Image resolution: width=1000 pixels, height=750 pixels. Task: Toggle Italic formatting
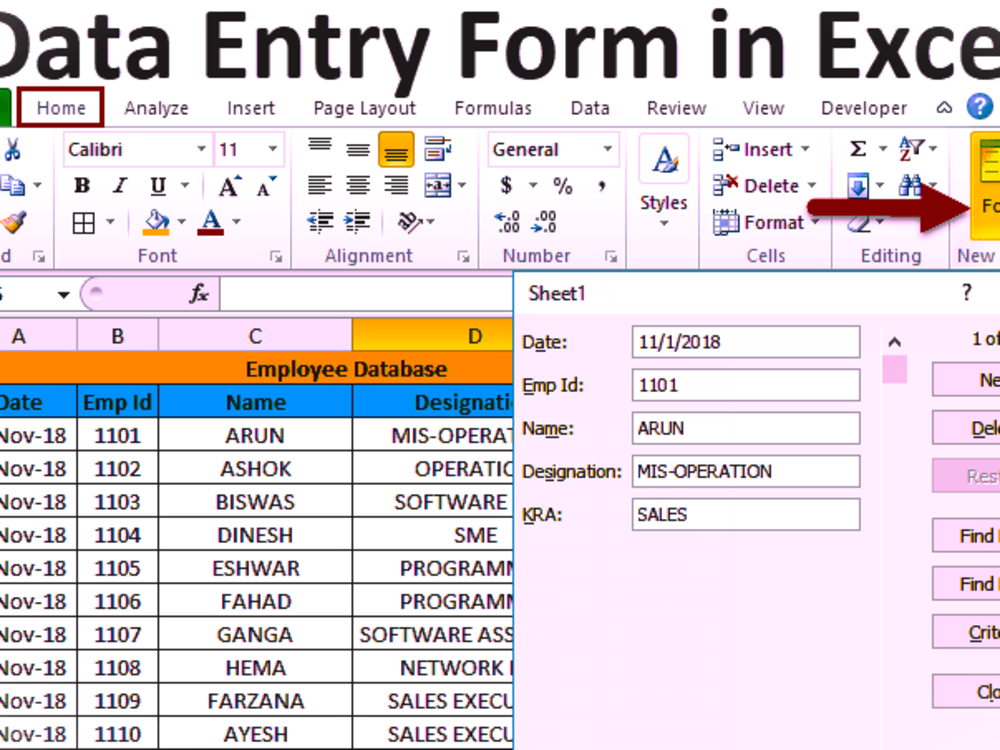[x=119, y=186]
